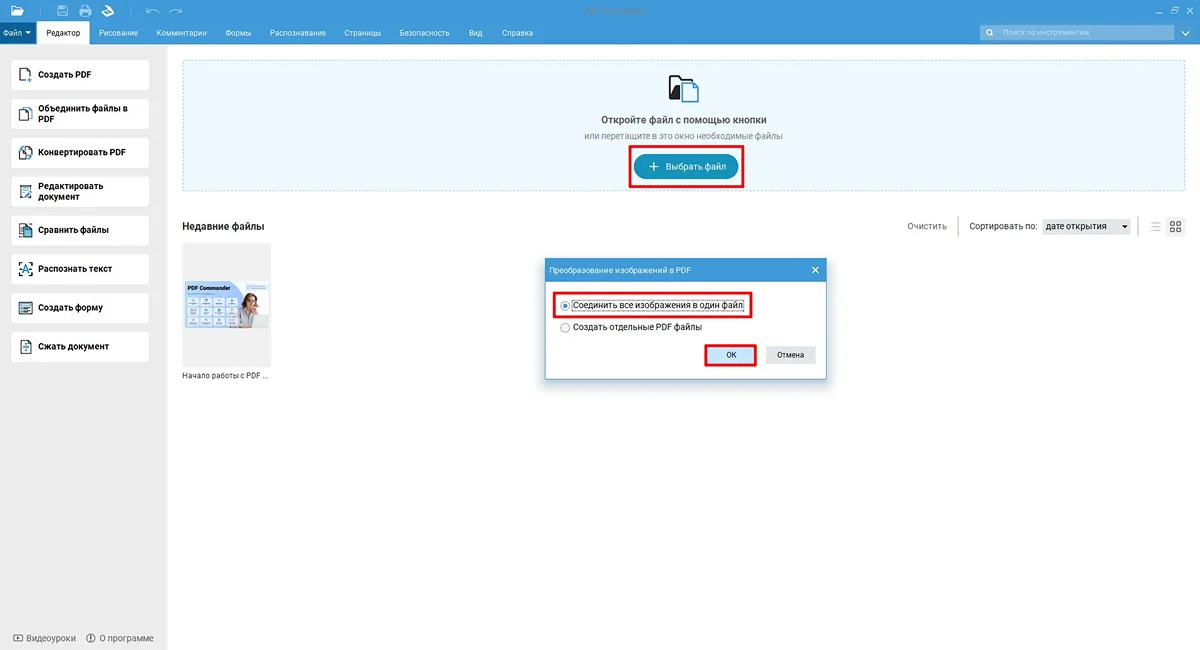Screen dimensions: 1200x650
Task: Select "Соединить все изображения в один файл" option
Action: 566,305
